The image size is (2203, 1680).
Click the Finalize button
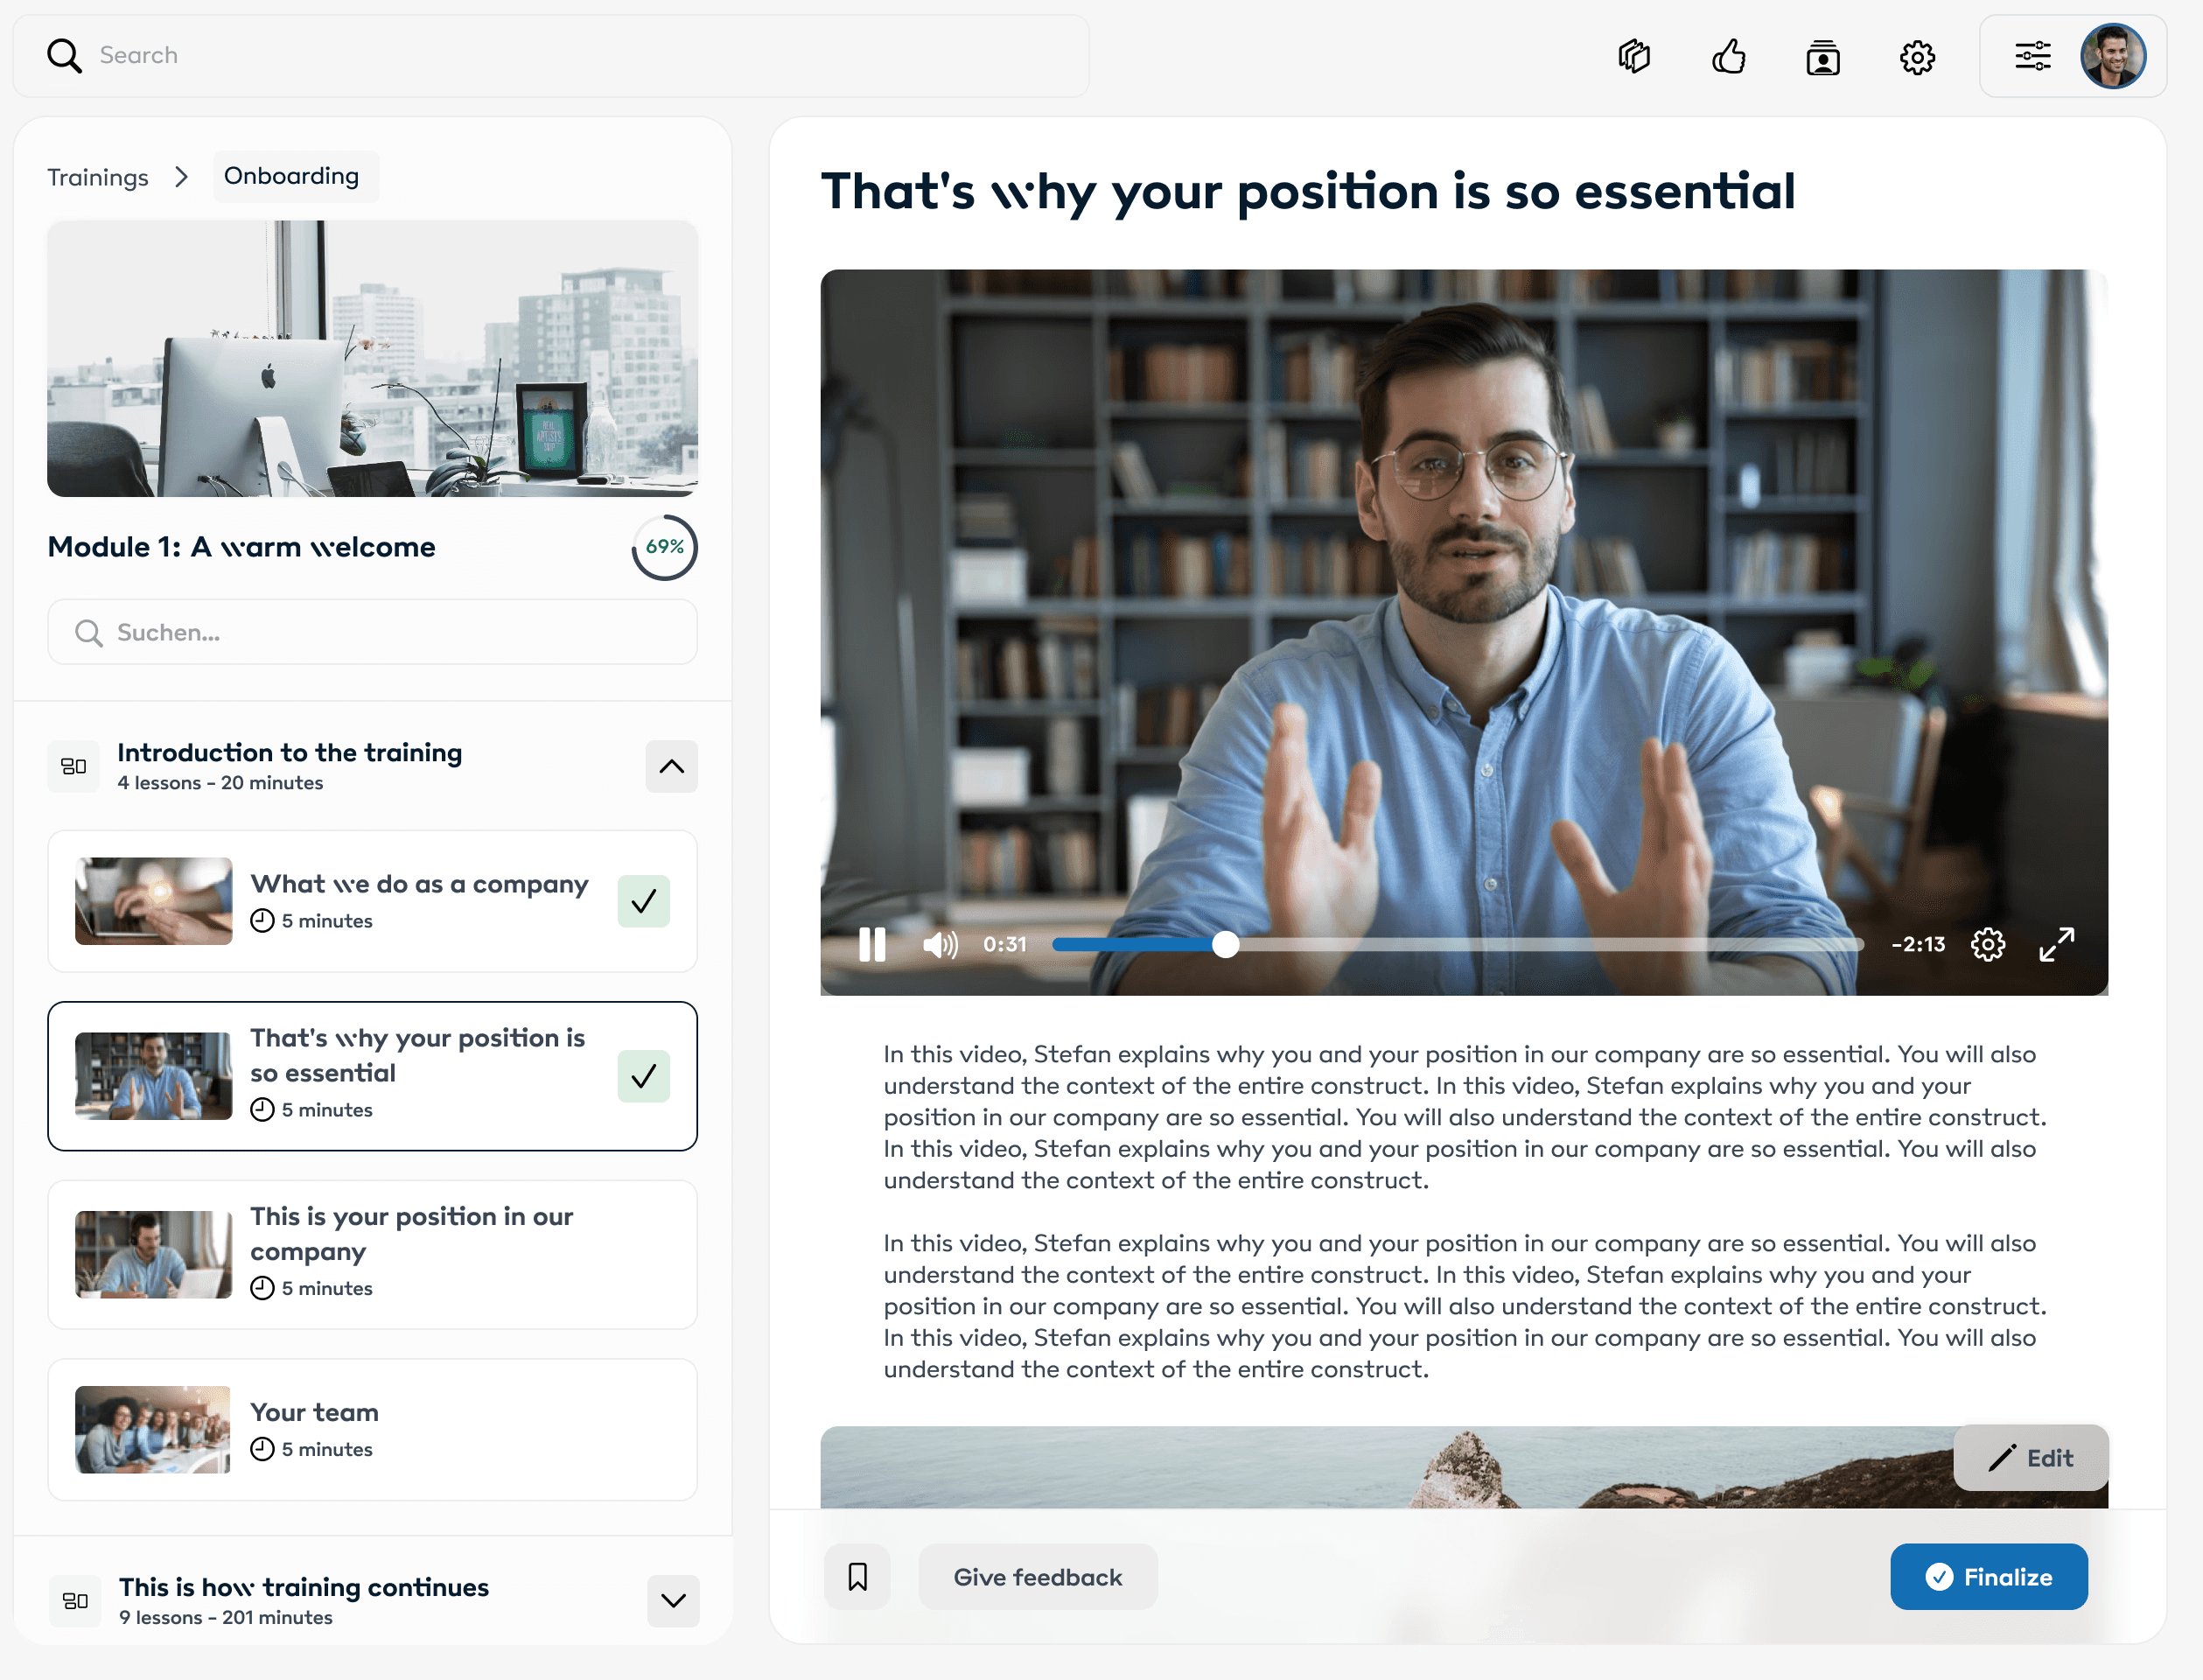1988,1577
